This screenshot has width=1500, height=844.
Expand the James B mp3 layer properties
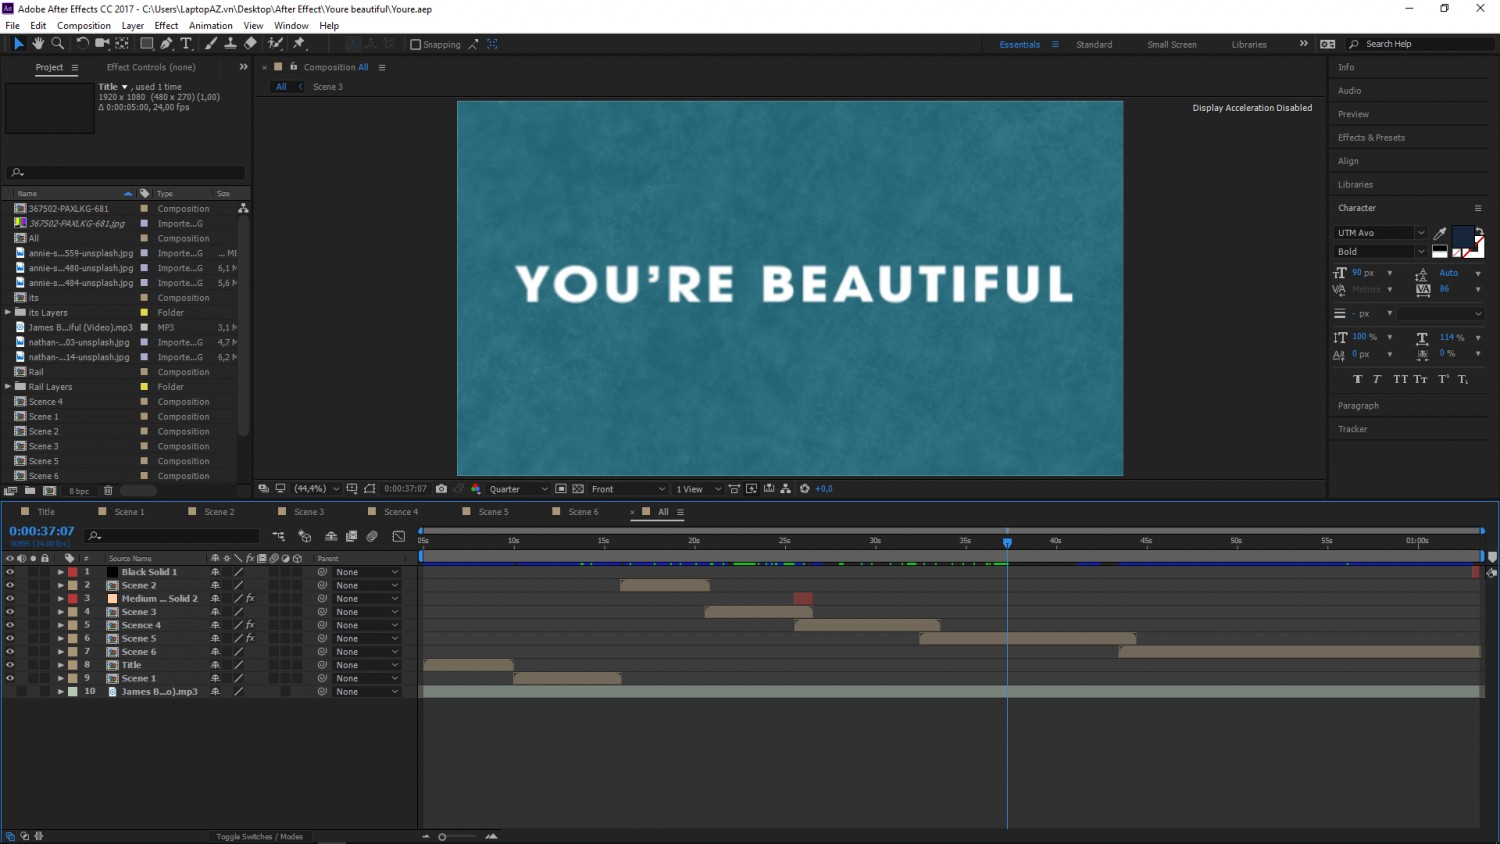click(60, 692)
